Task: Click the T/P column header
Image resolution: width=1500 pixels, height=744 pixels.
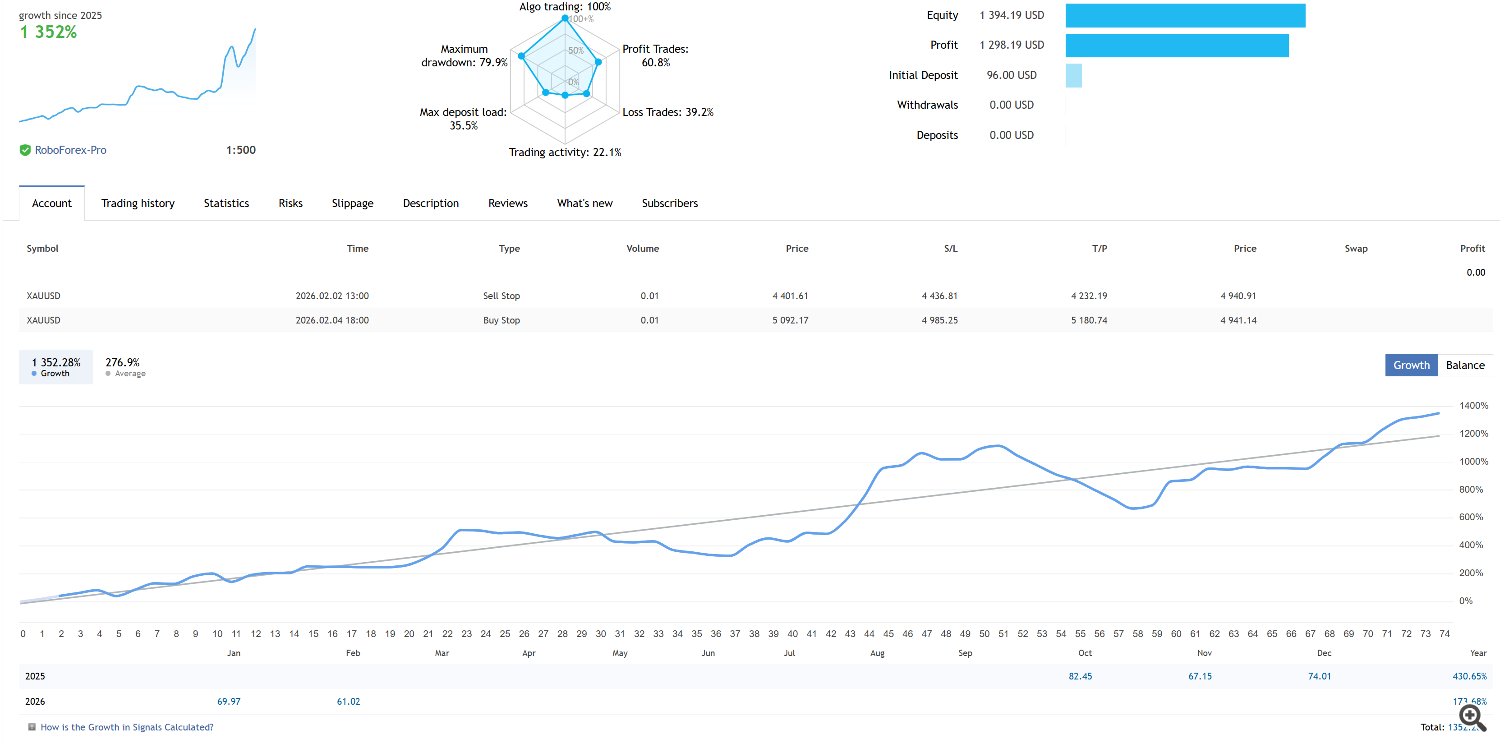Action: click(x=1099, y=249)
